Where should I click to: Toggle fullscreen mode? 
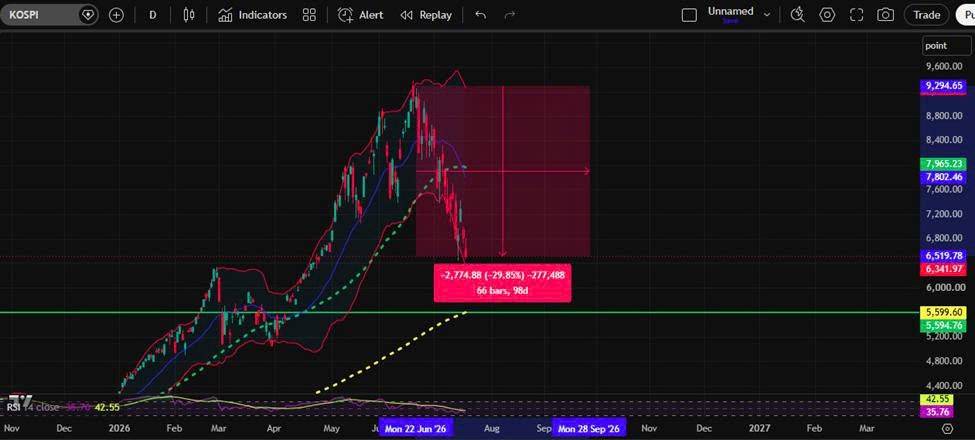(x=857, y=16)
